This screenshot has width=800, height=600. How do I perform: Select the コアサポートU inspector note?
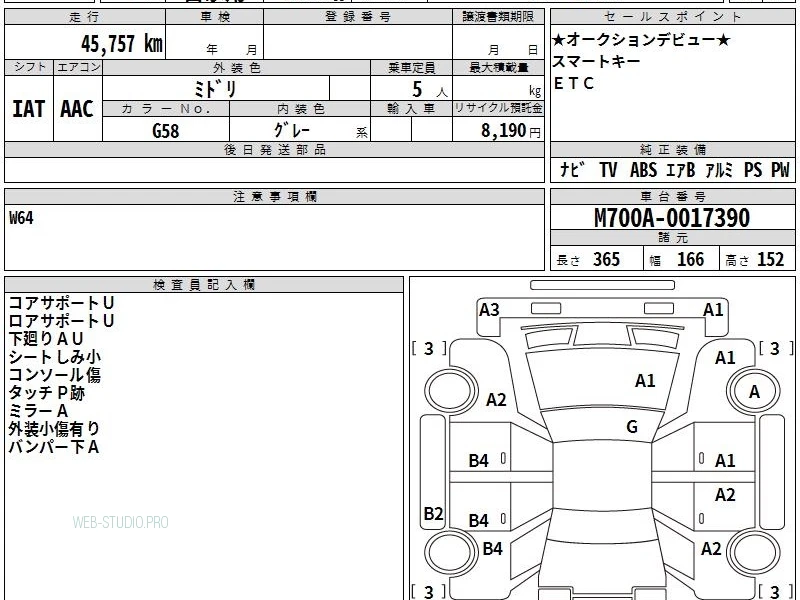(x=61, y=303)
